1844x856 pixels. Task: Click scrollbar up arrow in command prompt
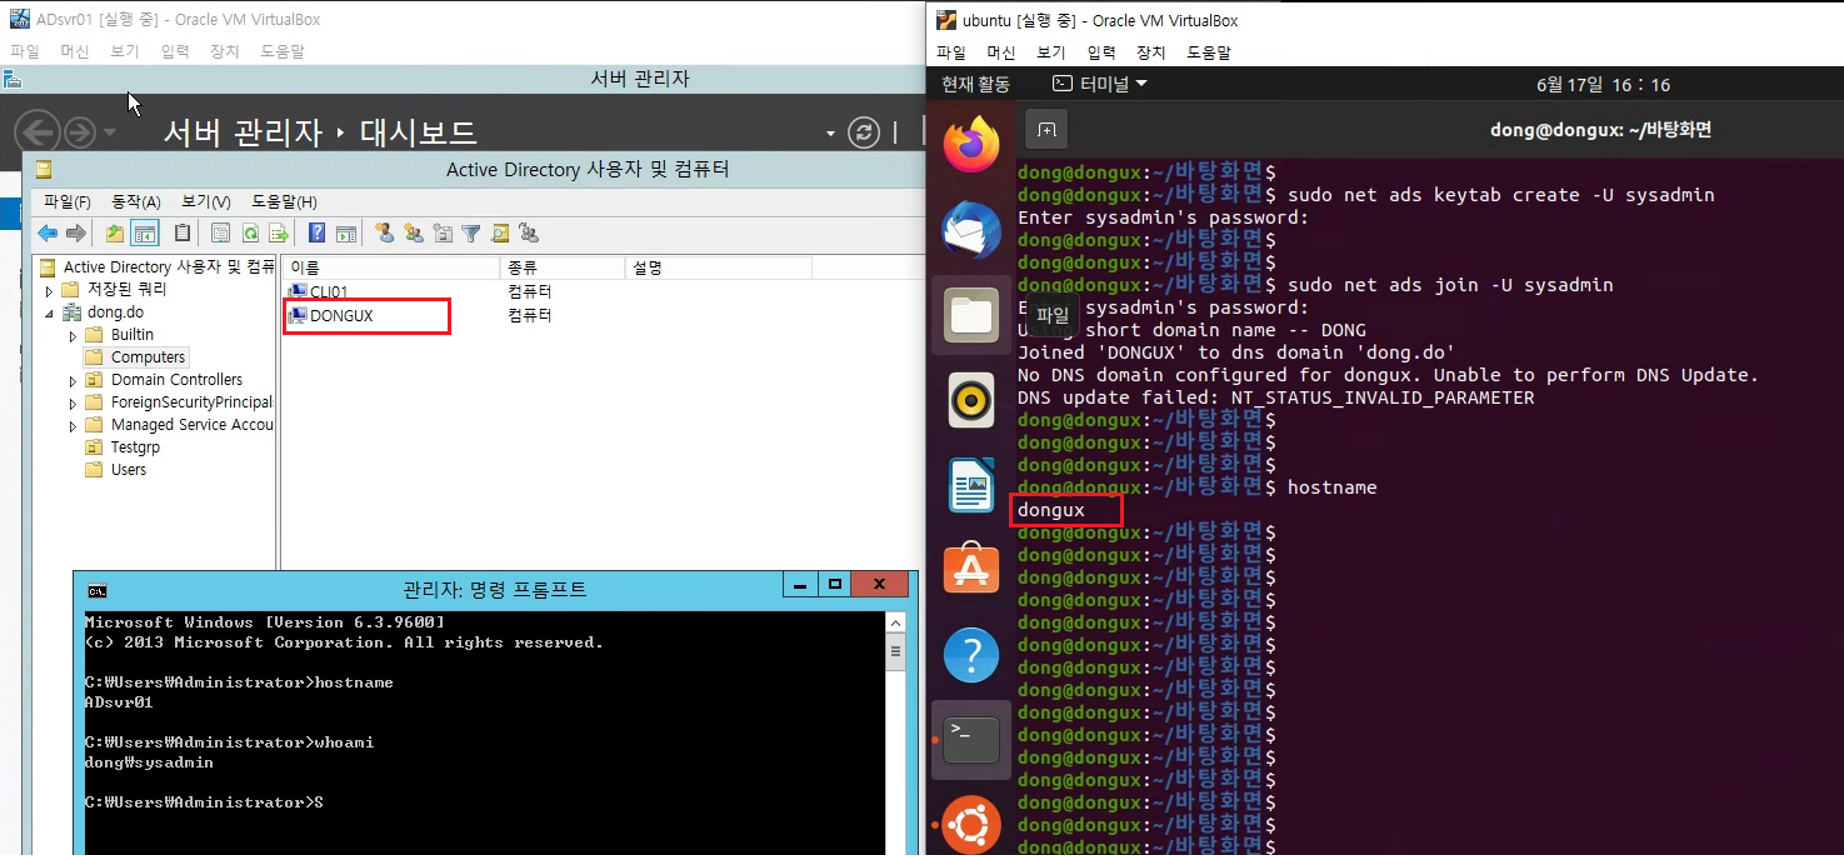pyautogui.click(x=896, y=623)
